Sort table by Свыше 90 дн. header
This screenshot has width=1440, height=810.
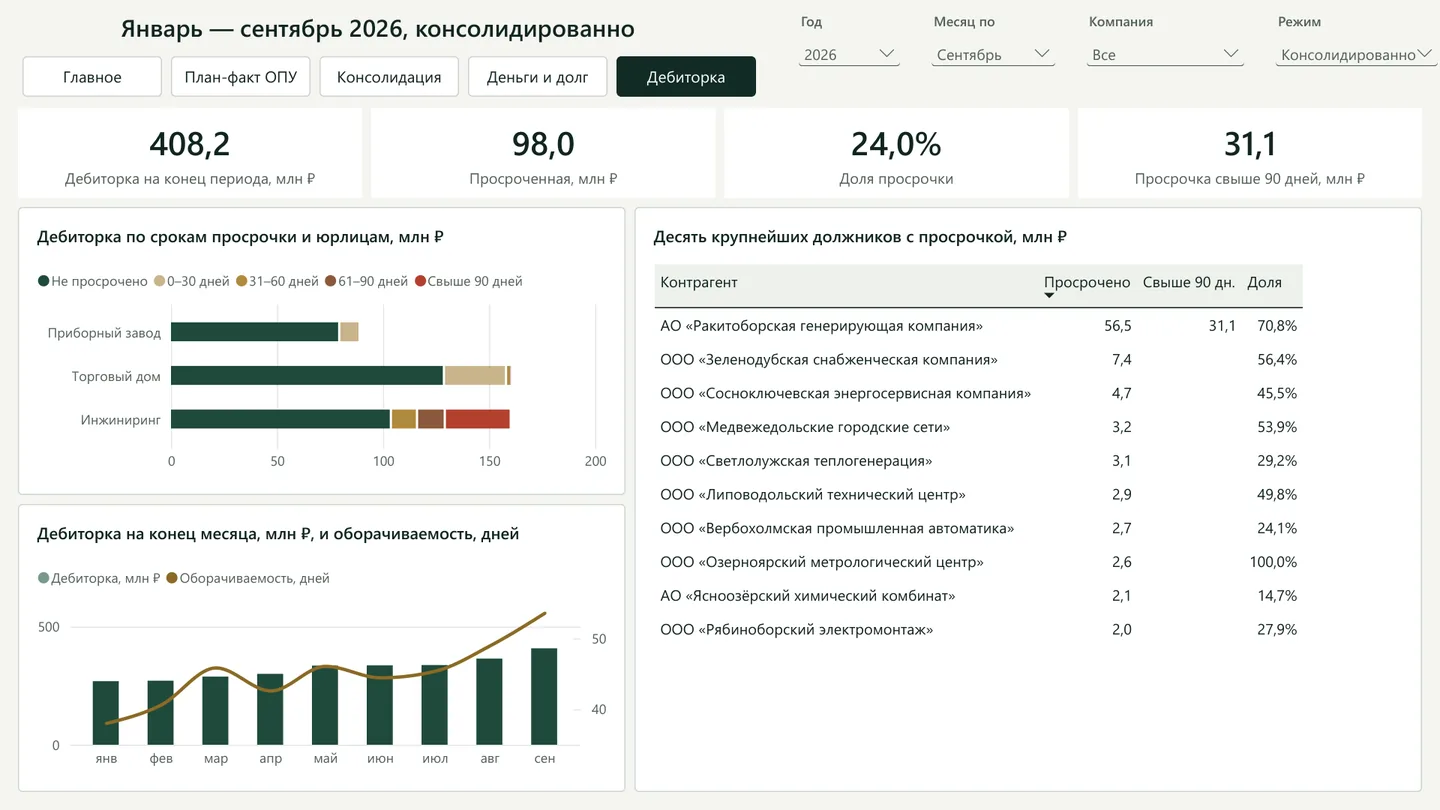point(1189,282)
